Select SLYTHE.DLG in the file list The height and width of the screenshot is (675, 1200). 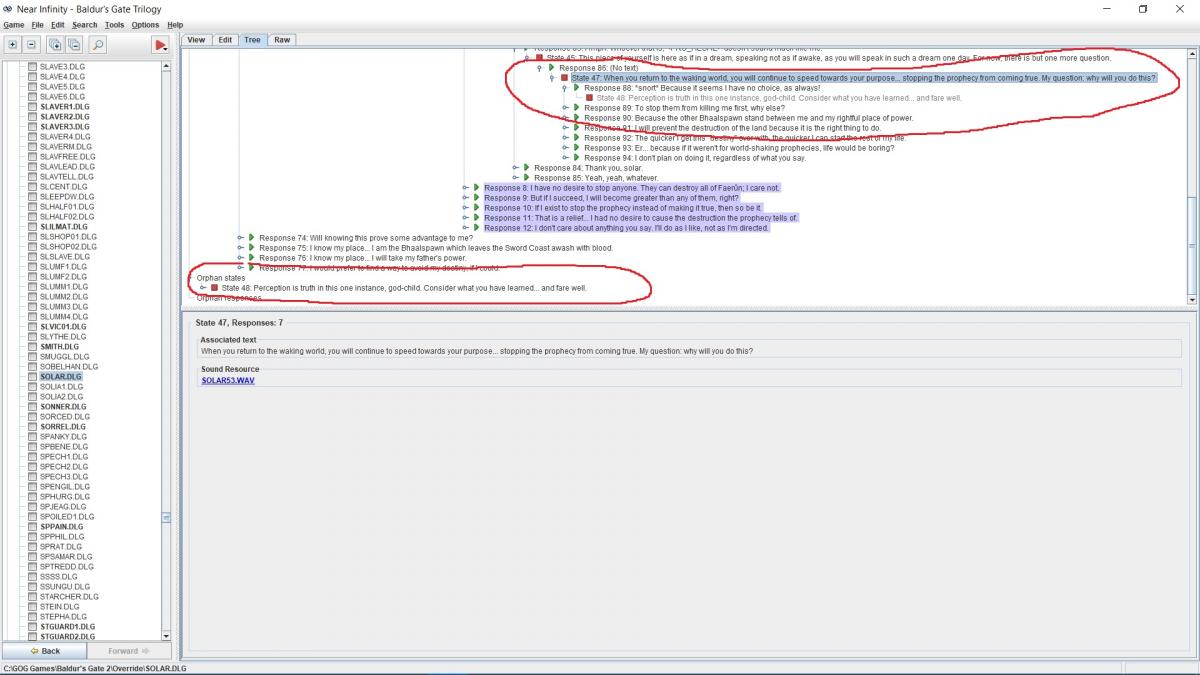pyautogui.click(x=62, y=336)
